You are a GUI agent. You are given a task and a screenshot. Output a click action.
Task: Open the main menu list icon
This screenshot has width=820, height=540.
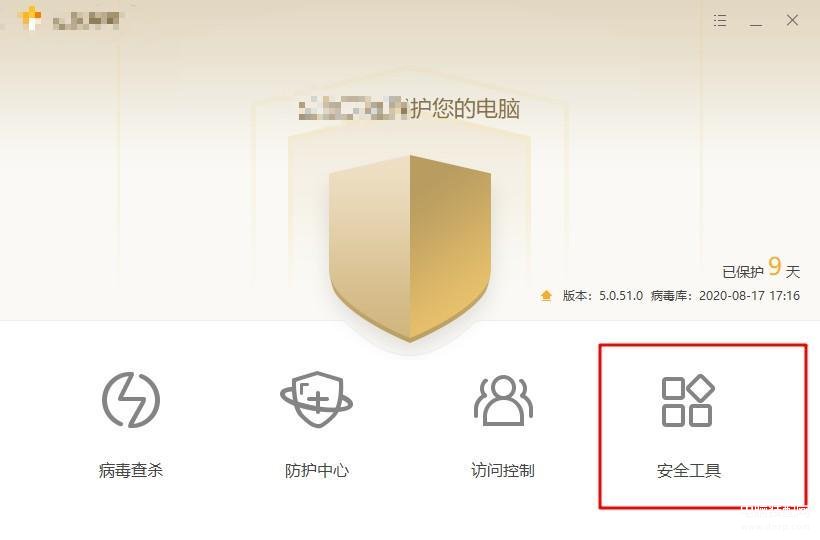pos(720,20)
